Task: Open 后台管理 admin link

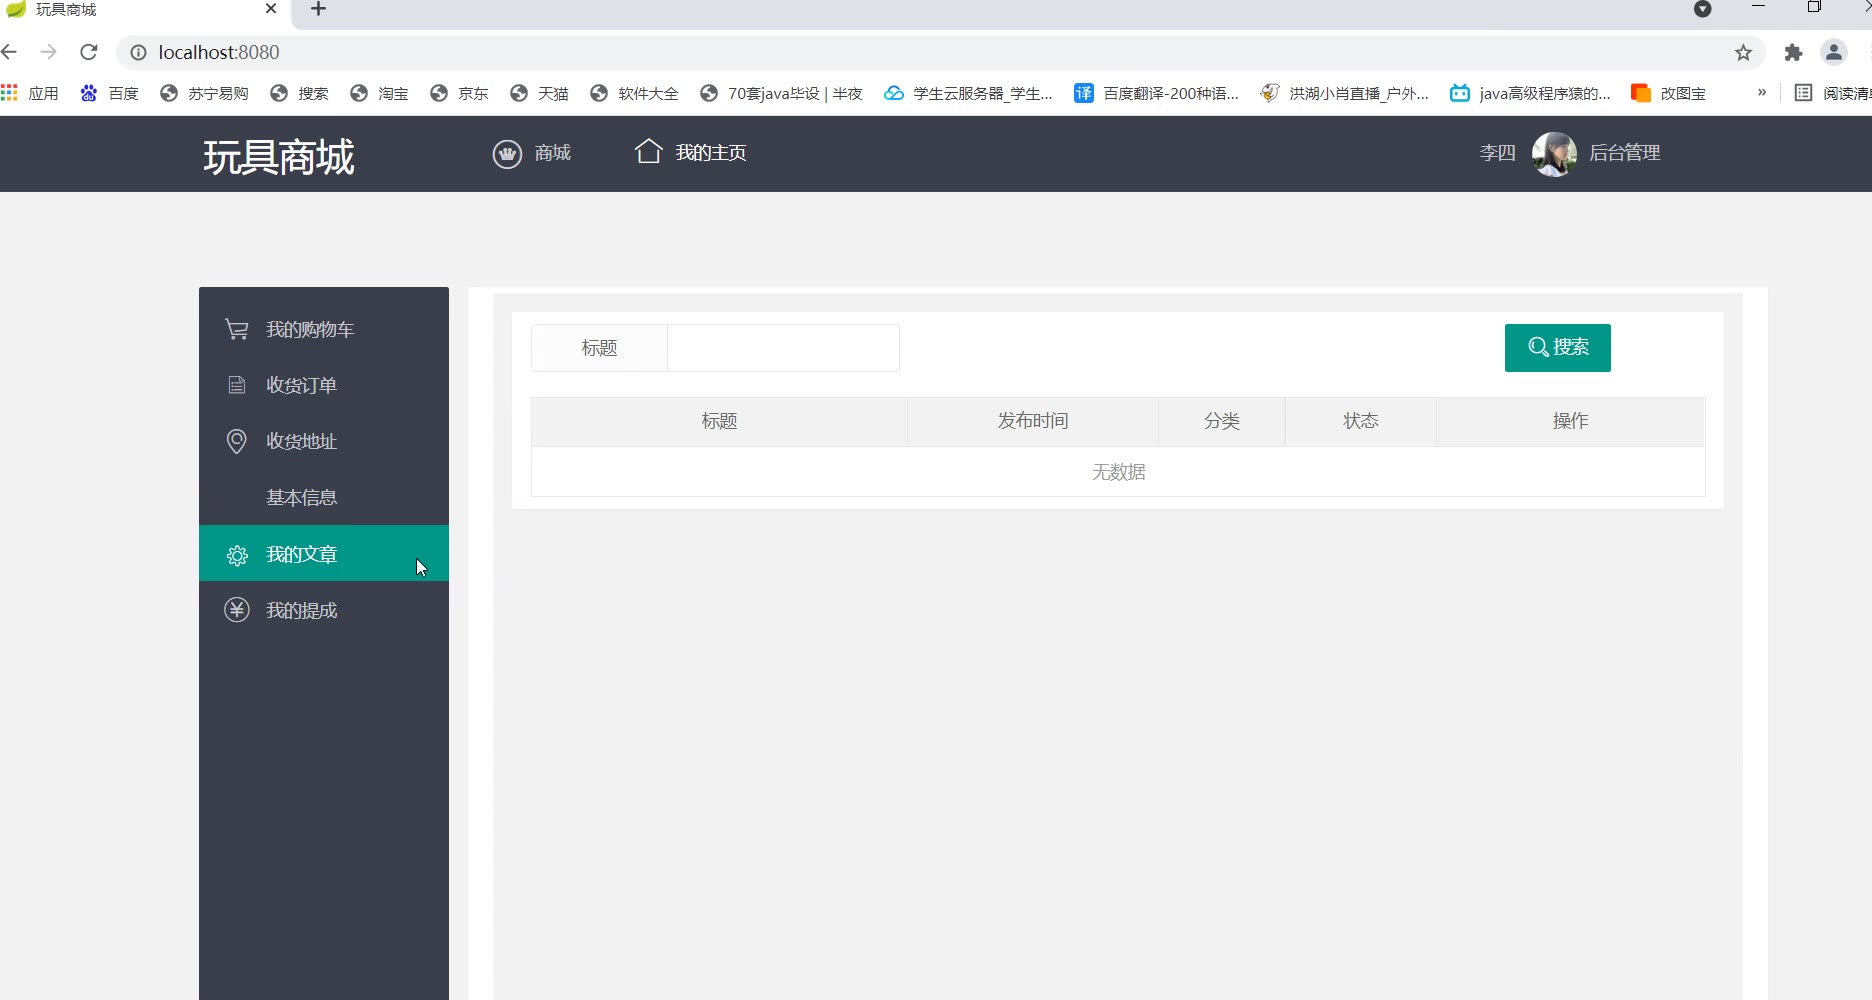Action: [x=1625, y=153]
